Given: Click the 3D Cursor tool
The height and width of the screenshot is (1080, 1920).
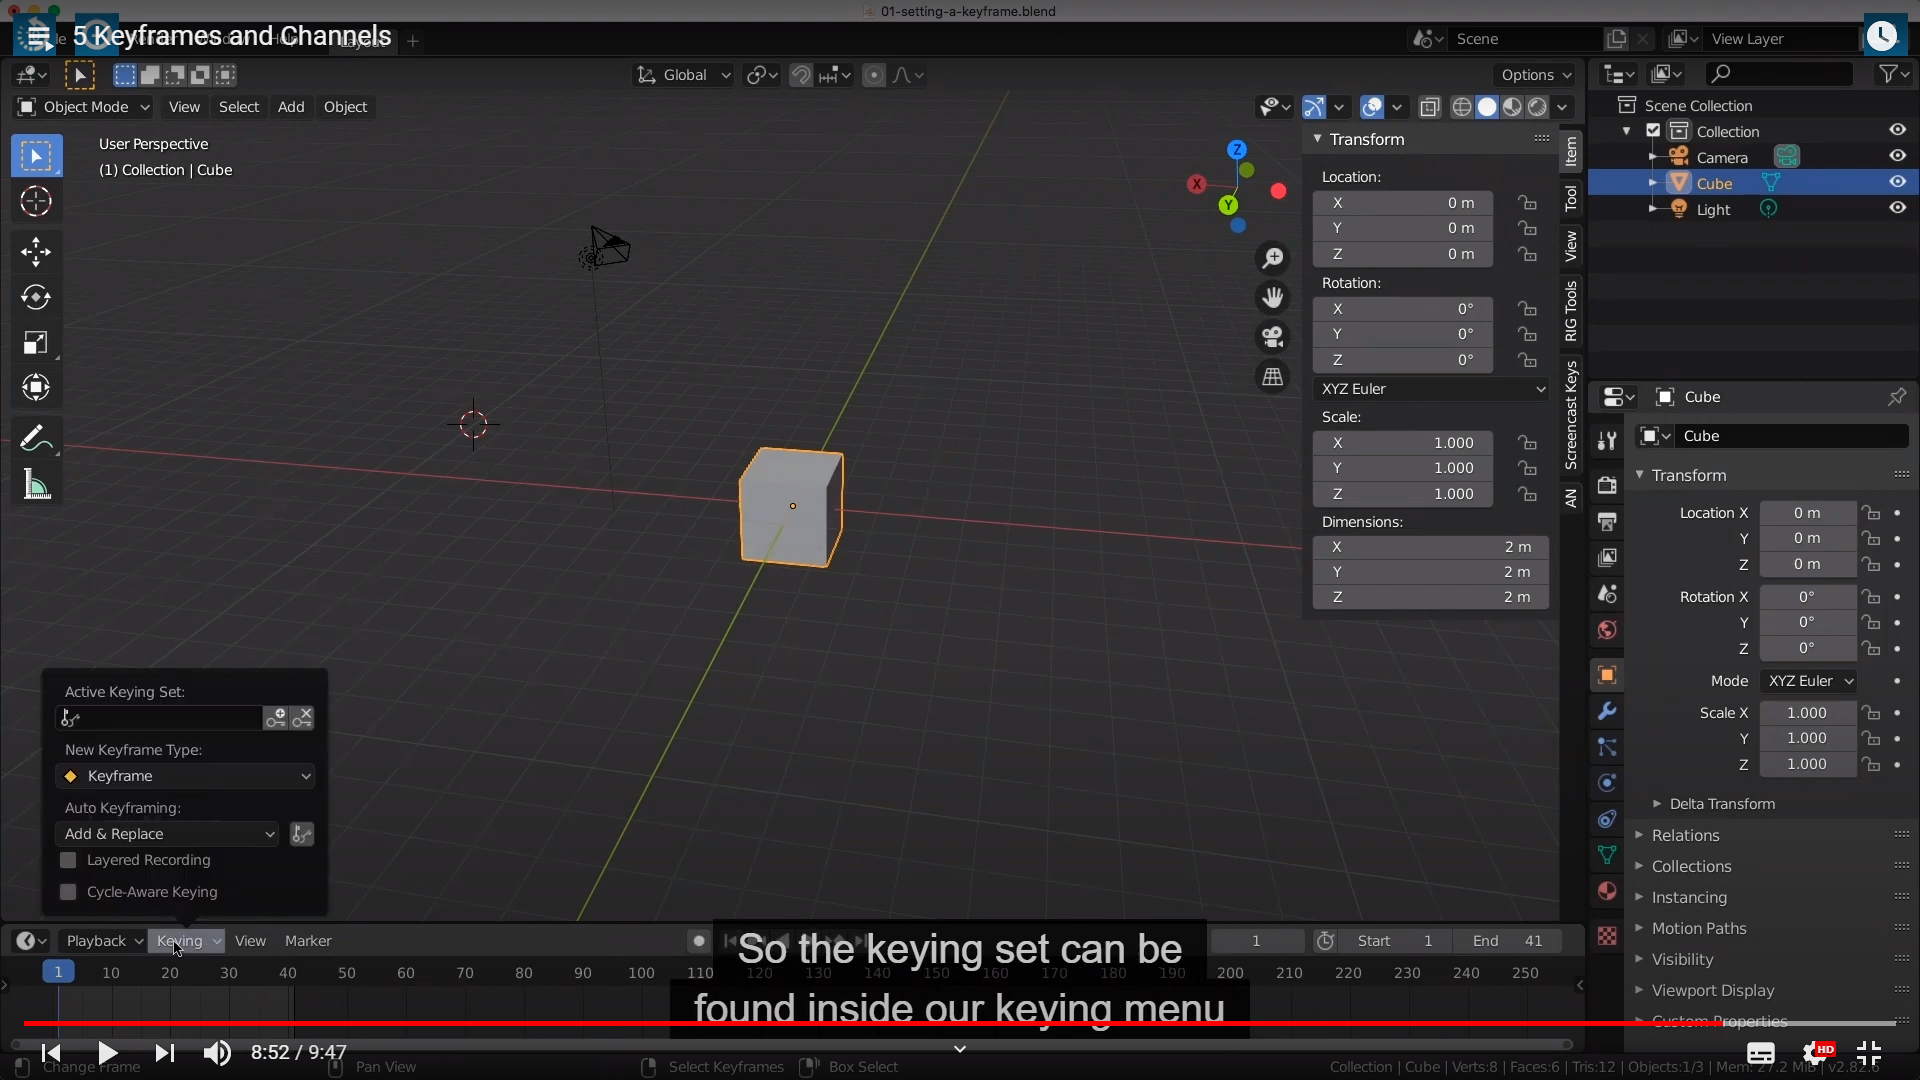Looking at the screenshot, I should coord(36,202).
